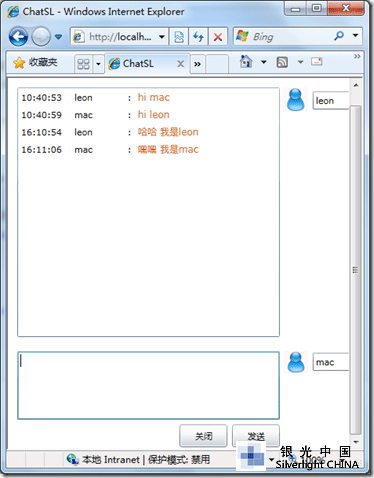
Task: Click the Home icon in the toolbar
Action: tap(246, 62)
